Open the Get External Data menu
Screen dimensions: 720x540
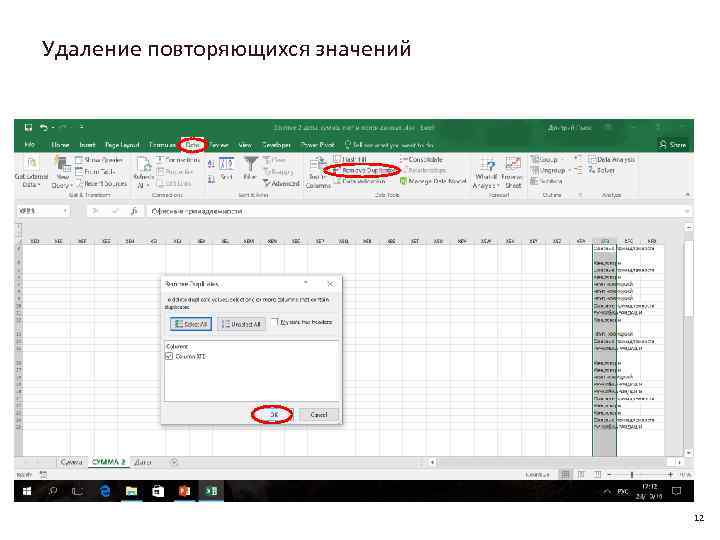tap(31, 173)
